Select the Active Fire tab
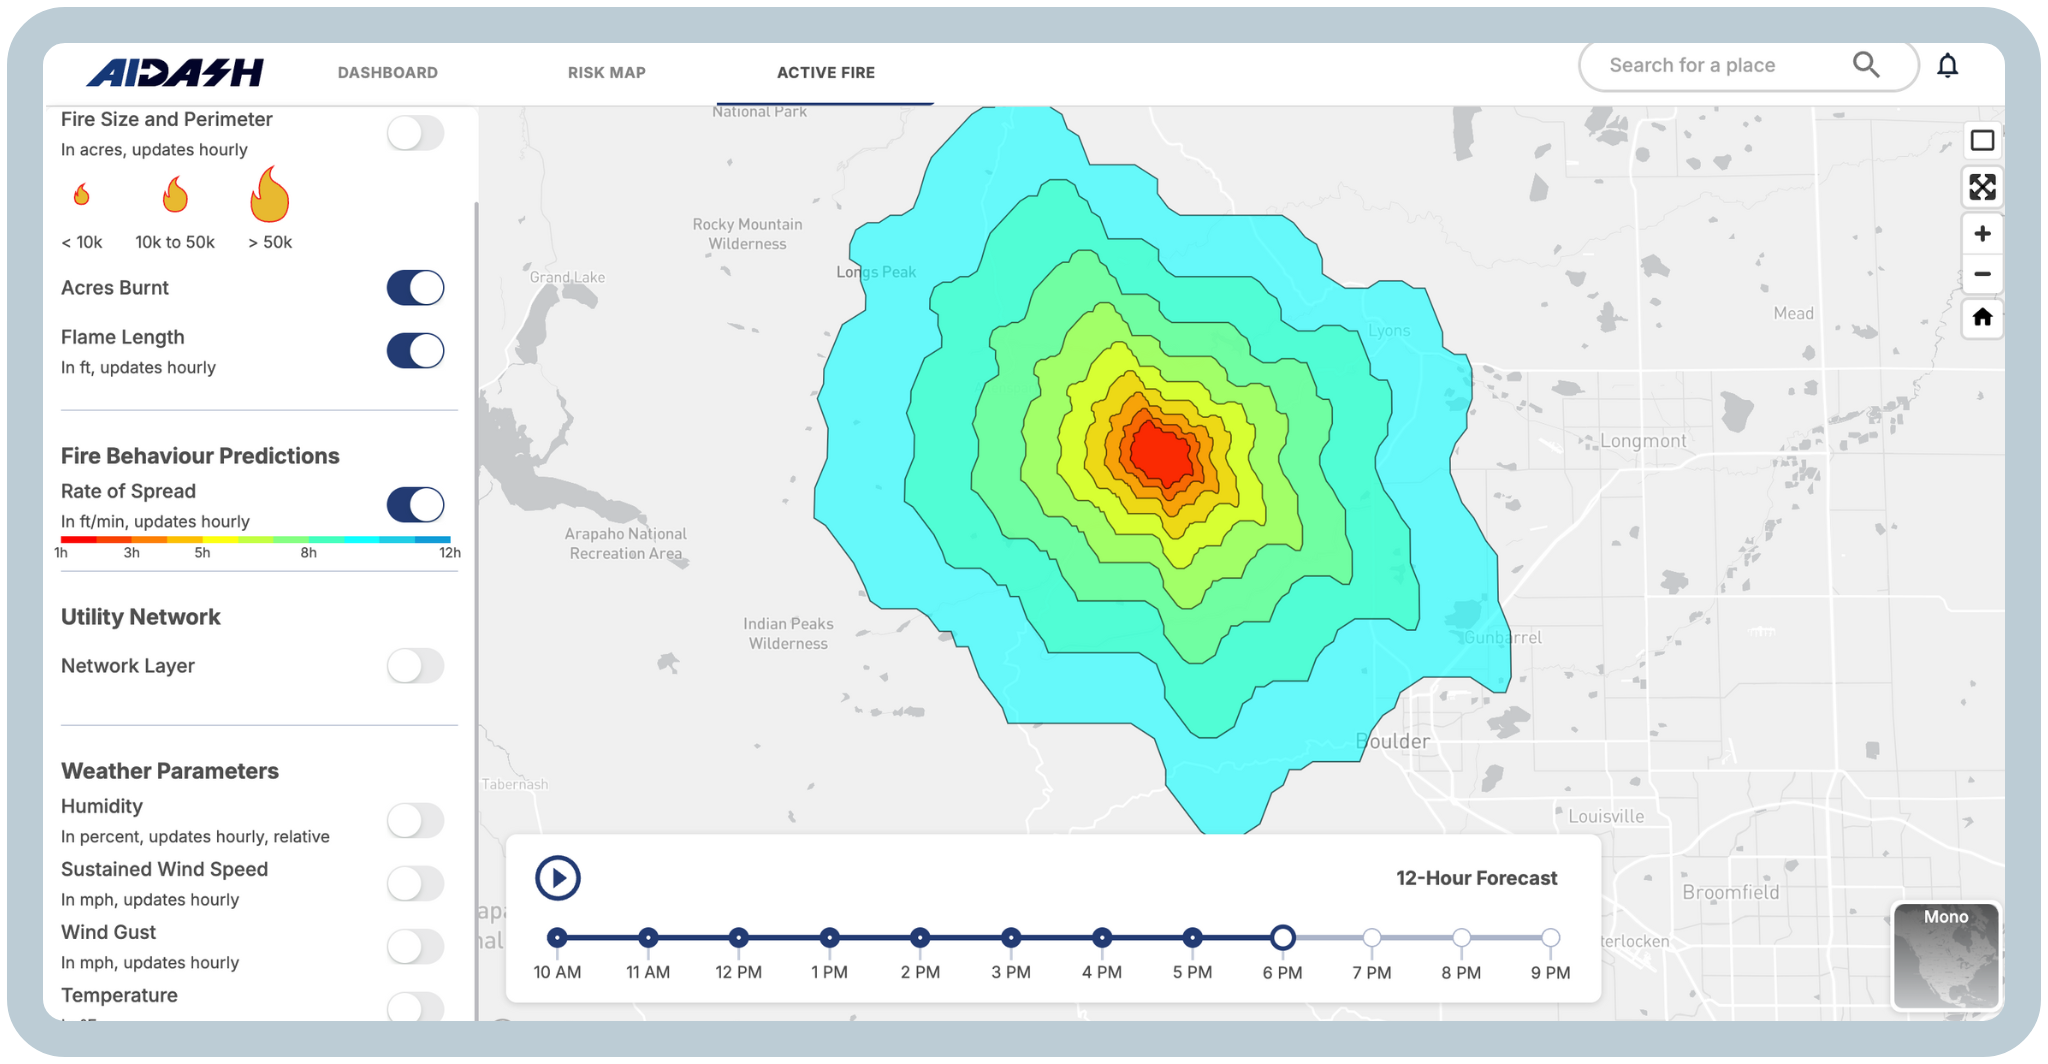 click(x=826, y=73)
